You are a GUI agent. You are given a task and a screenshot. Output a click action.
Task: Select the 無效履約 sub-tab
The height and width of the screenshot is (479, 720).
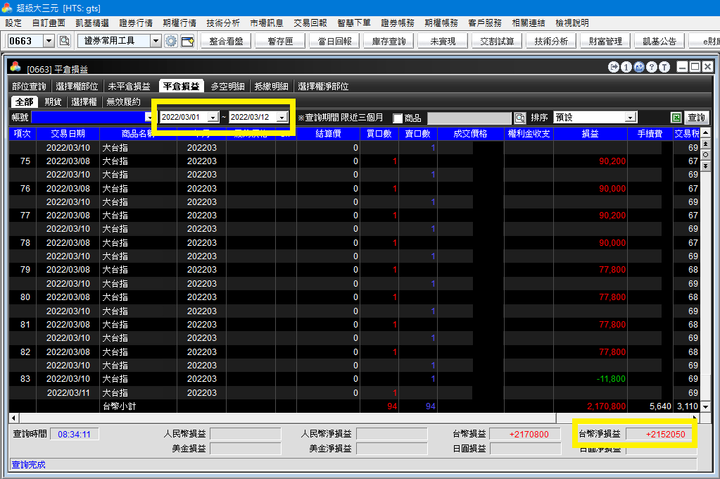(x=123, y=102)
